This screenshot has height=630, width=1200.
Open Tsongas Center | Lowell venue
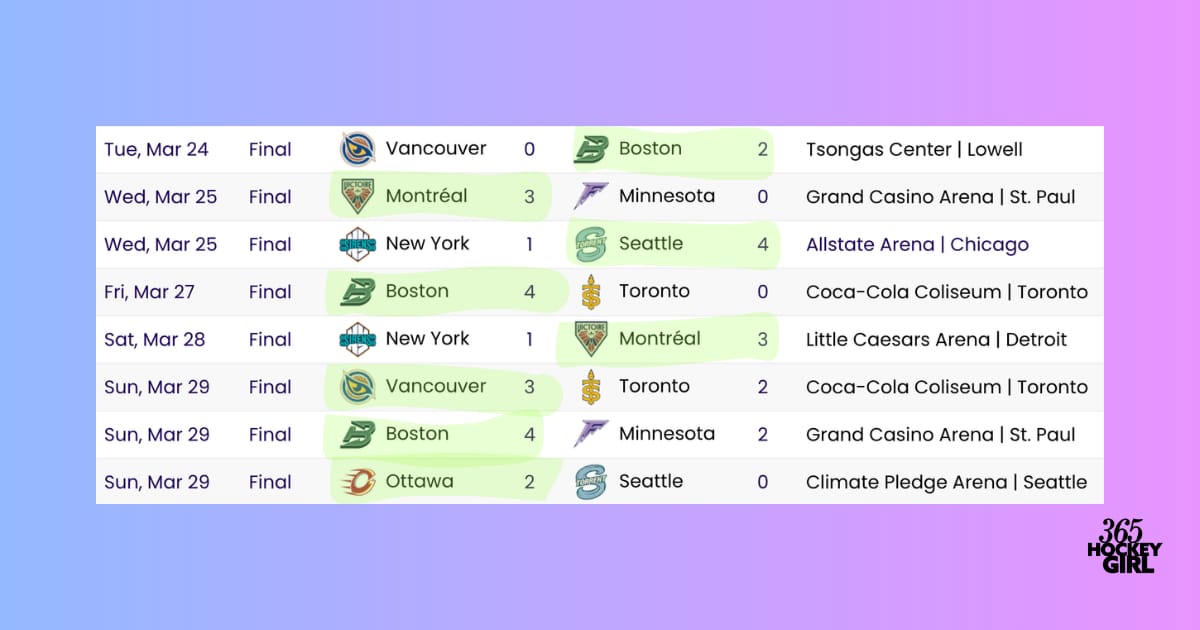914,149
